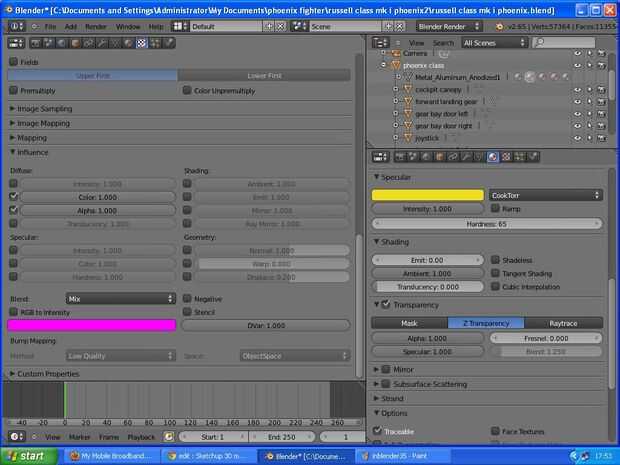Open the Object tab in the right properties editor

[439, 157]
